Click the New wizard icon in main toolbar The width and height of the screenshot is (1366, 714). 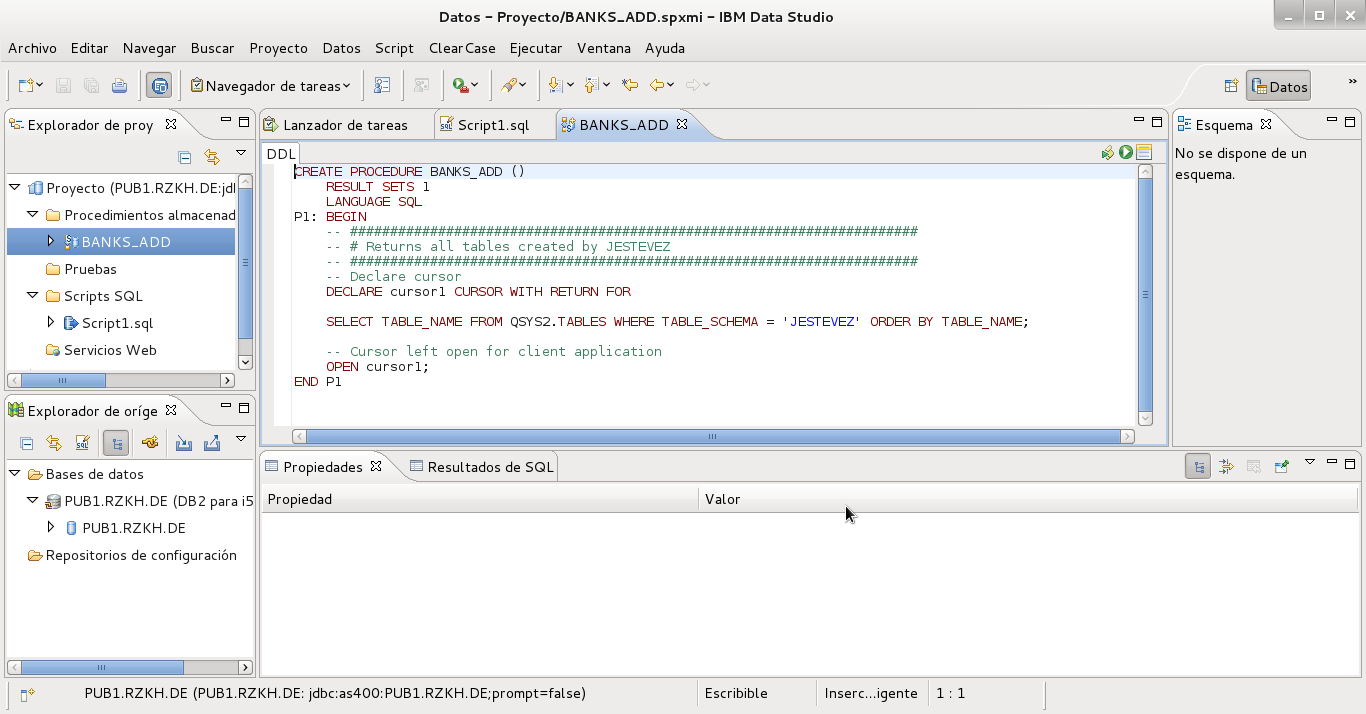point(26,86)
